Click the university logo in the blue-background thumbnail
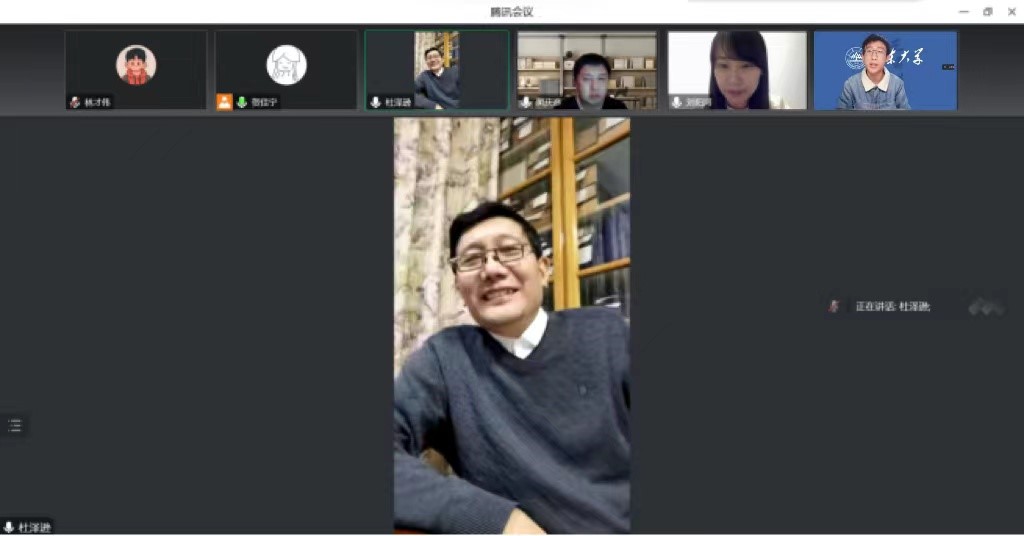This screenshot has height=536, width=1024. (854, 58)
